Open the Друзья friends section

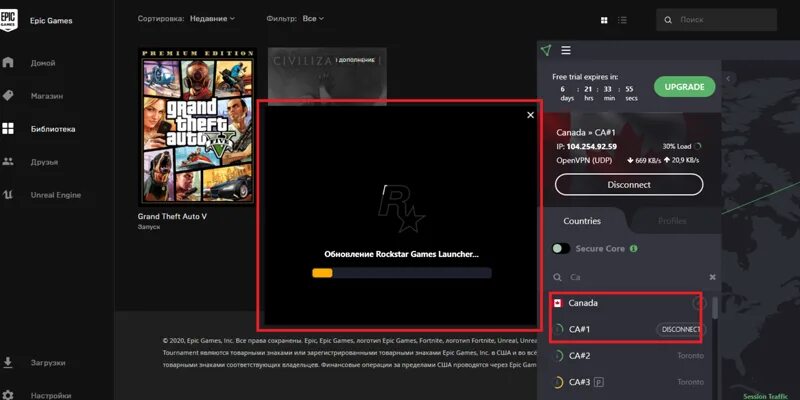(x=44, y=162)
